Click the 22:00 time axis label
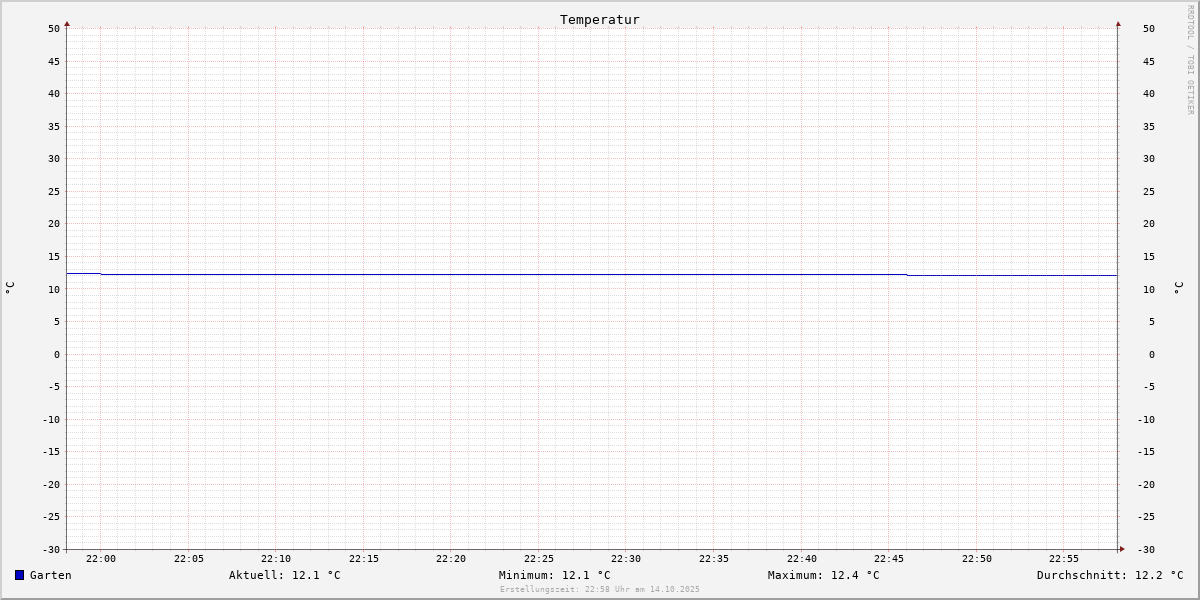This screenshot has height=600, width=1200. 101,559
